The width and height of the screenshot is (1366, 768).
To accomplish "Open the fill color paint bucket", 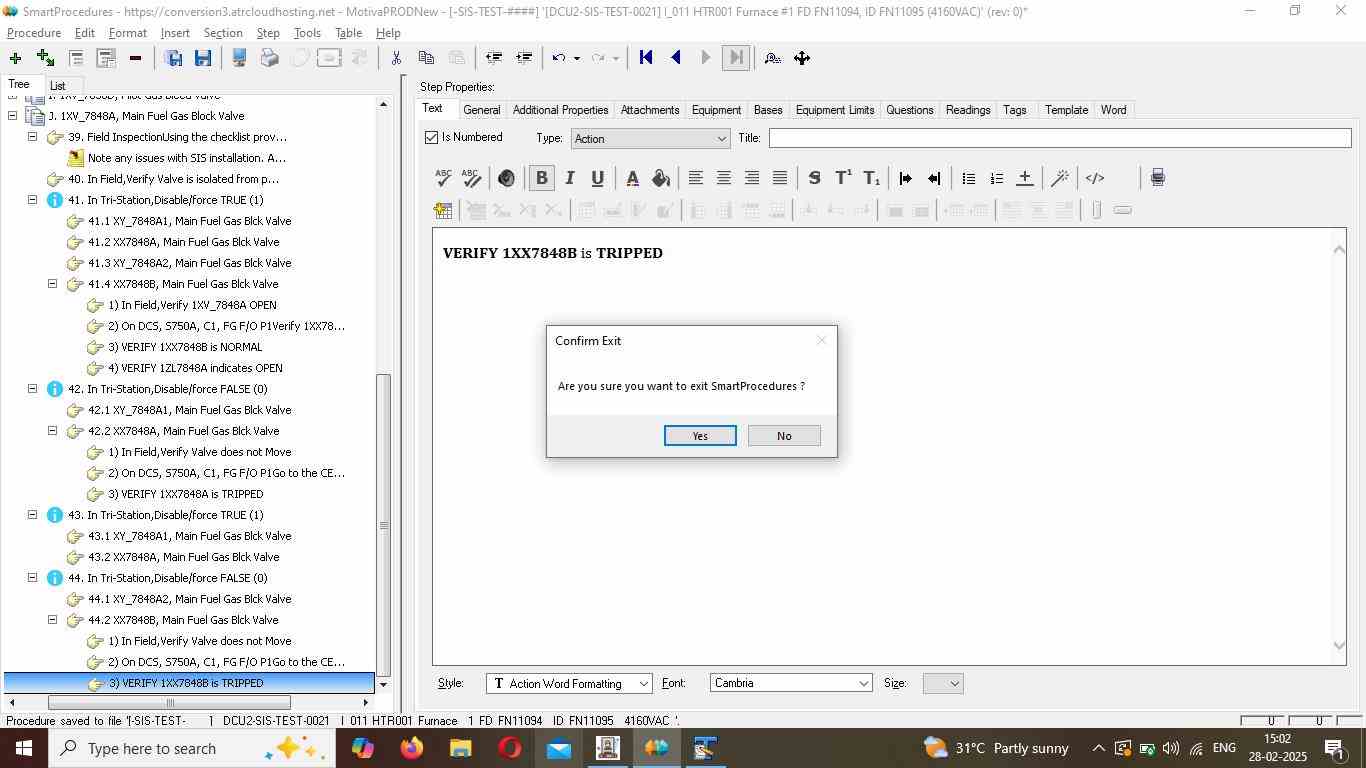I will (660, 178).
